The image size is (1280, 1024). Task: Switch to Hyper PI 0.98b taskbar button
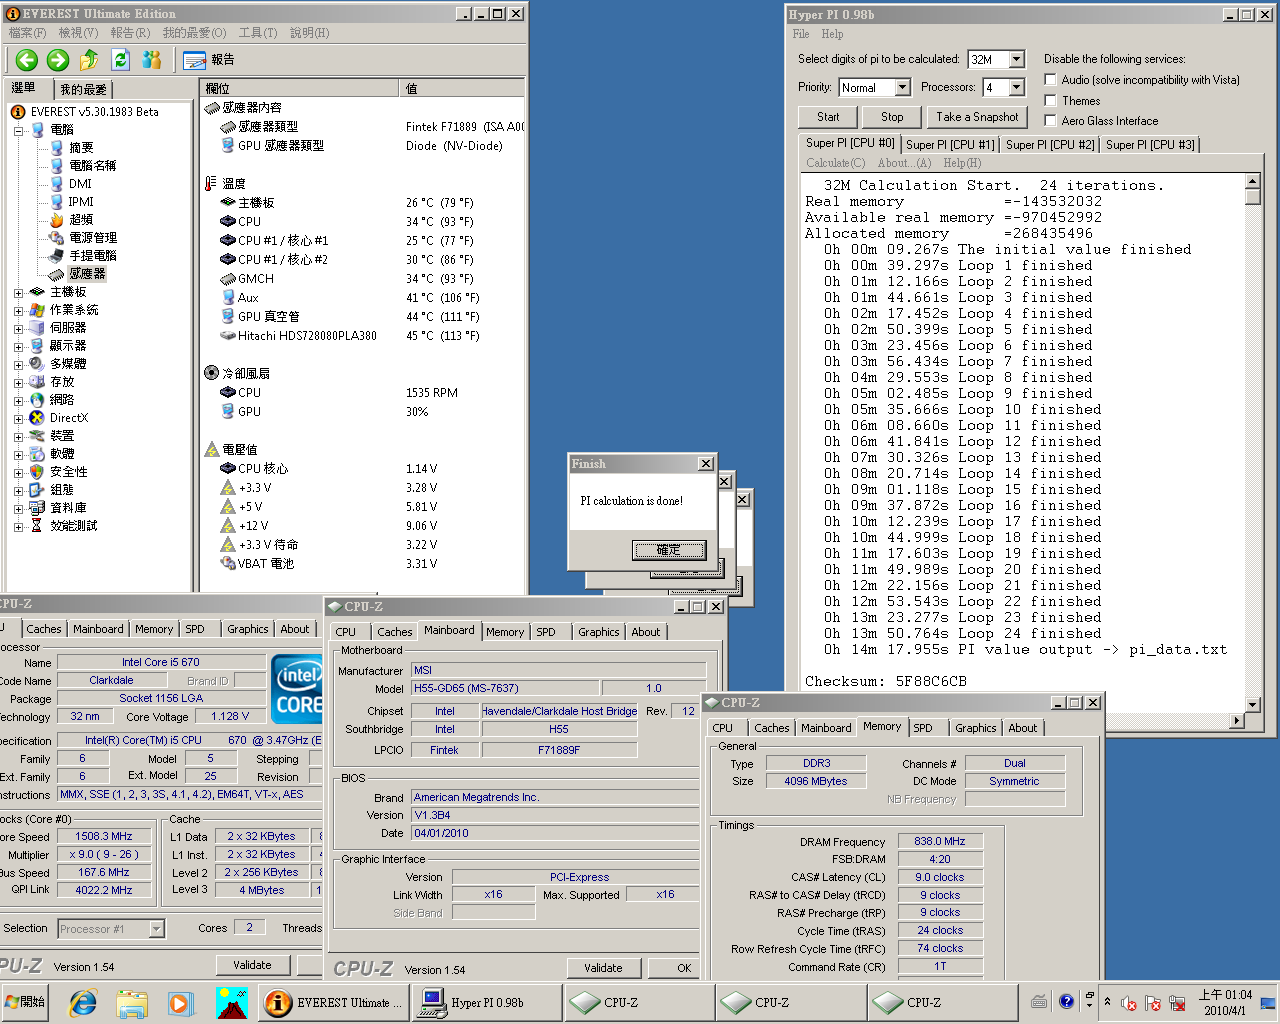point(487,1003)
